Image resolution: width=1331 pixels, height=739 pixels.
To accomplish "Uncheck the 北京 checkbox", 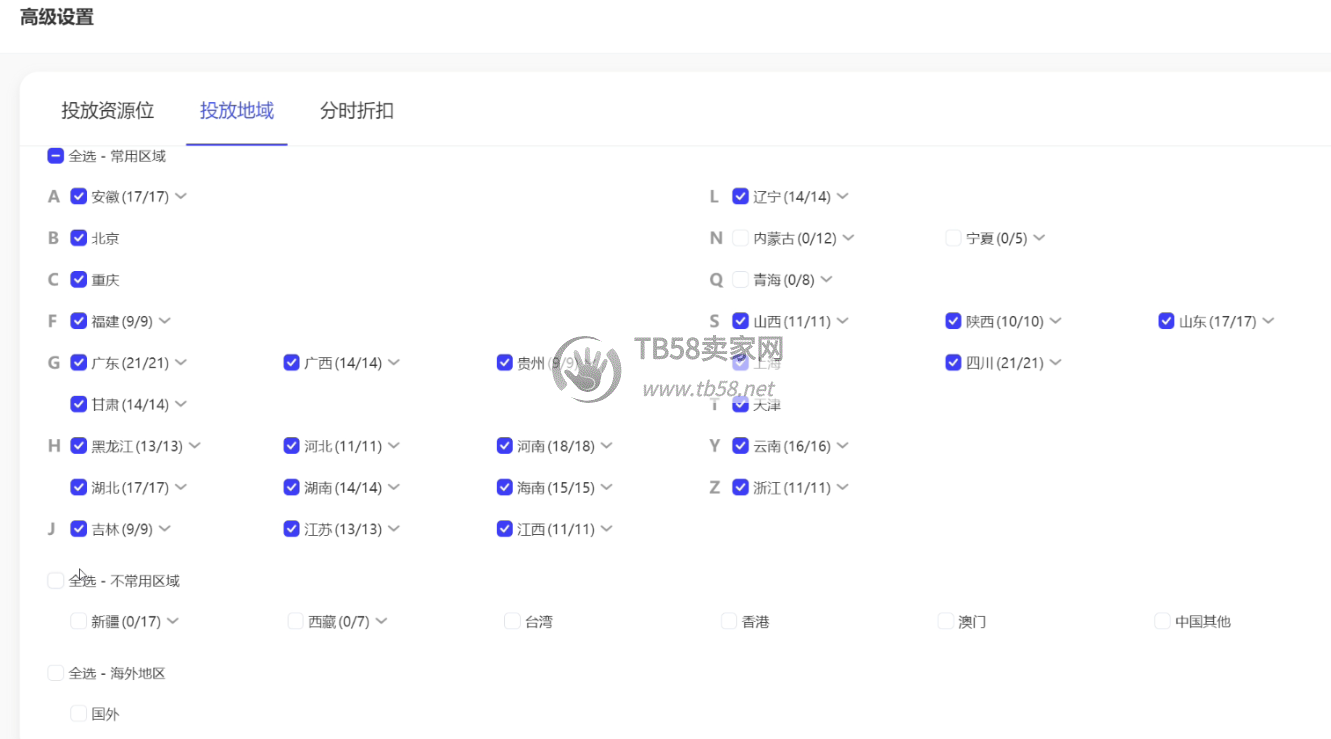I will click(x=79, y=238).
